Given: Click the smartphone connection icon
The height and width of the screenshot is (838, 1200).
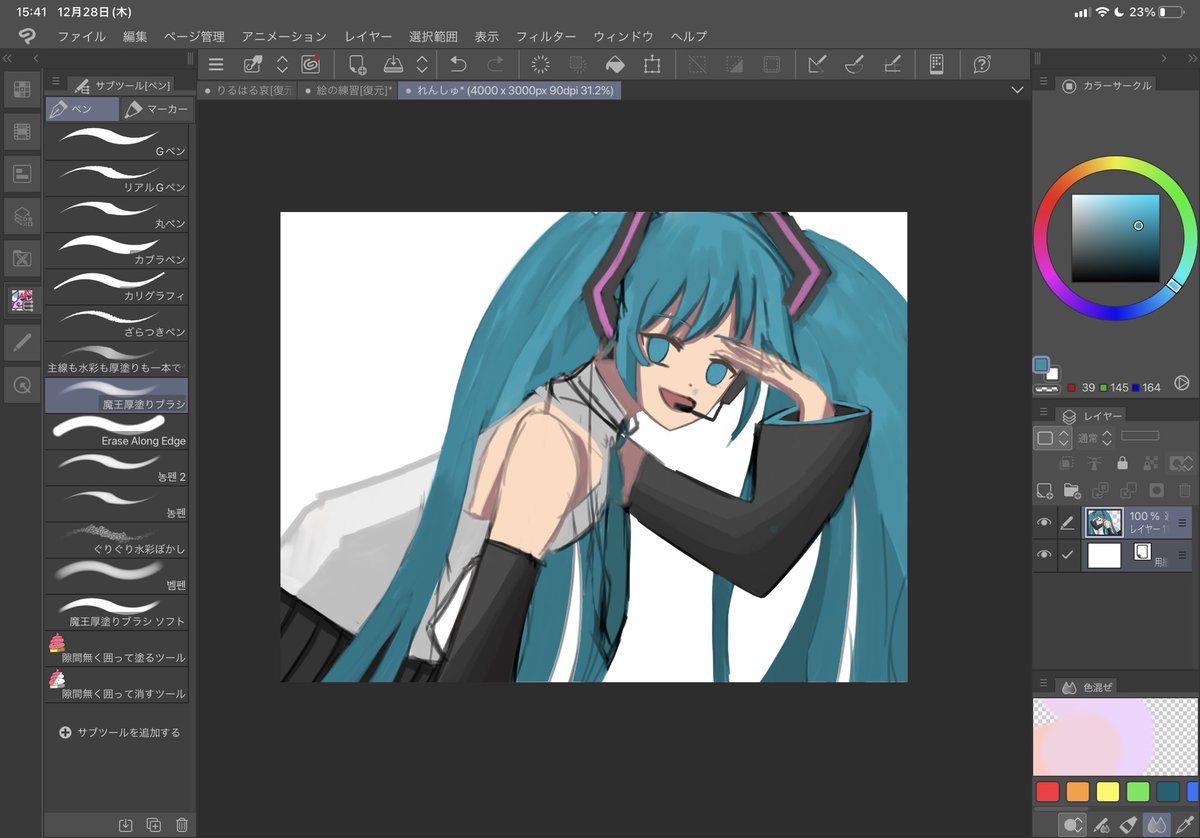Looking at the screenshot, I should [936, 64].
